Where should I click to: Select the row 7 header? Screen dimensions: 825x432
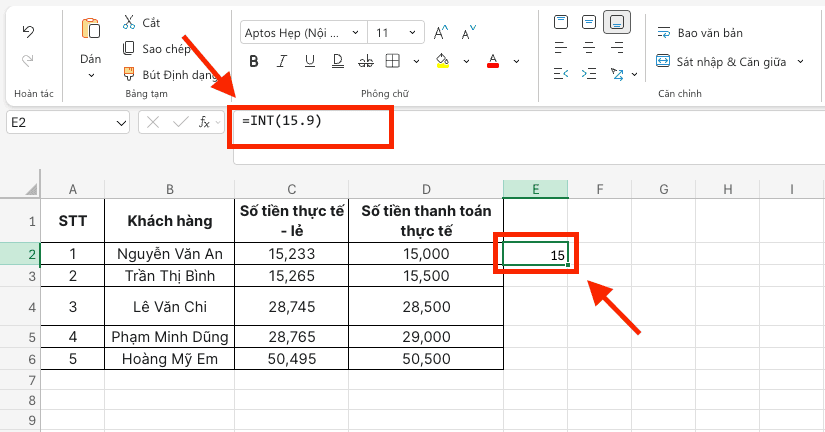point(20,380)
